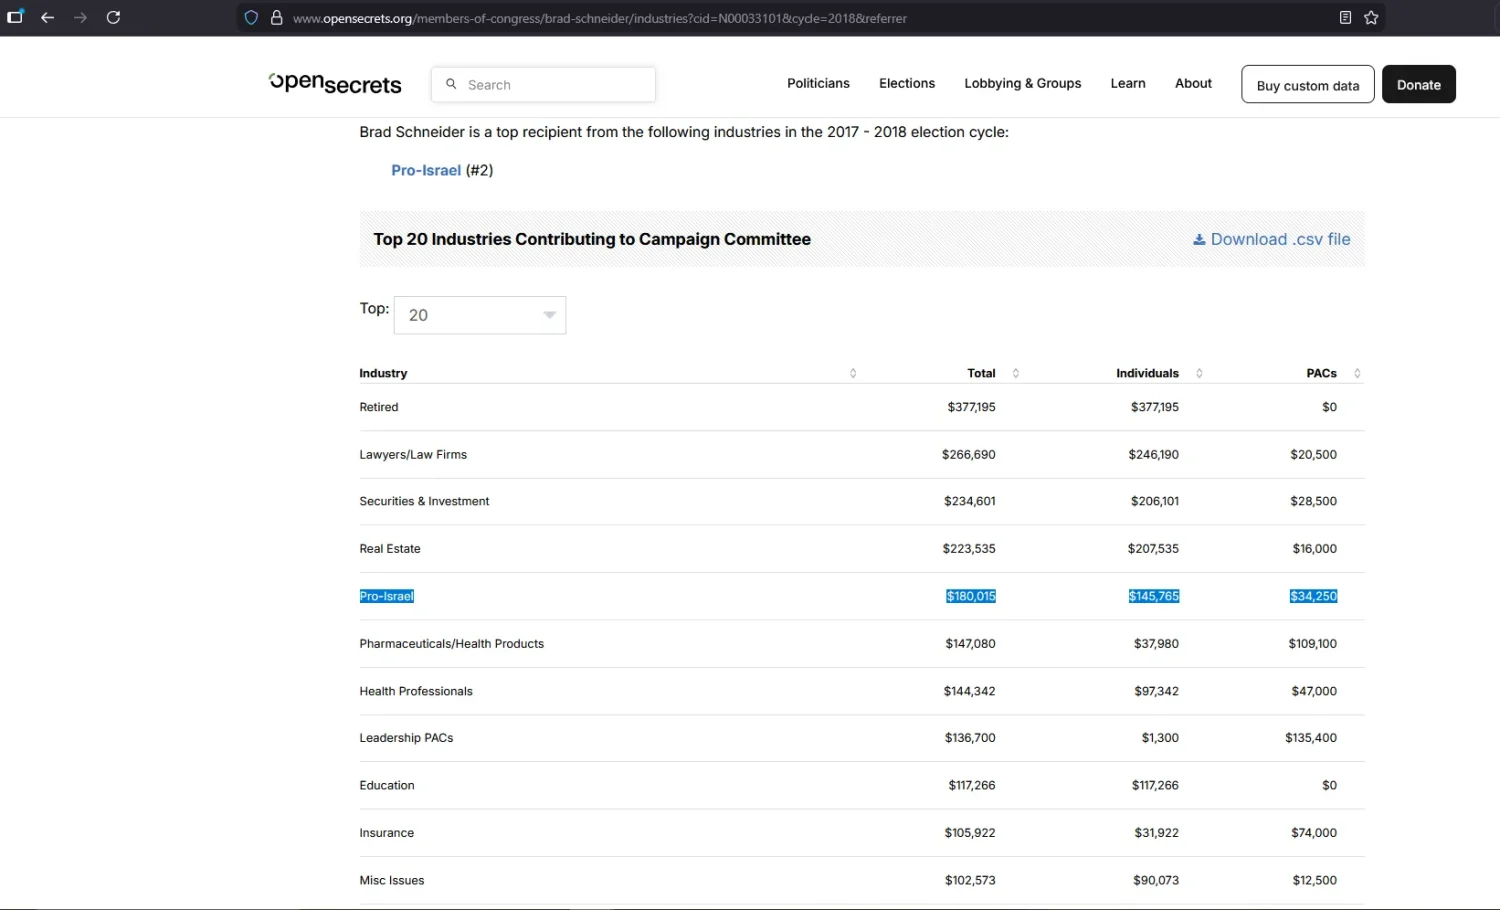
Task: View site security lock details
Action: click(x=277, y=18)
